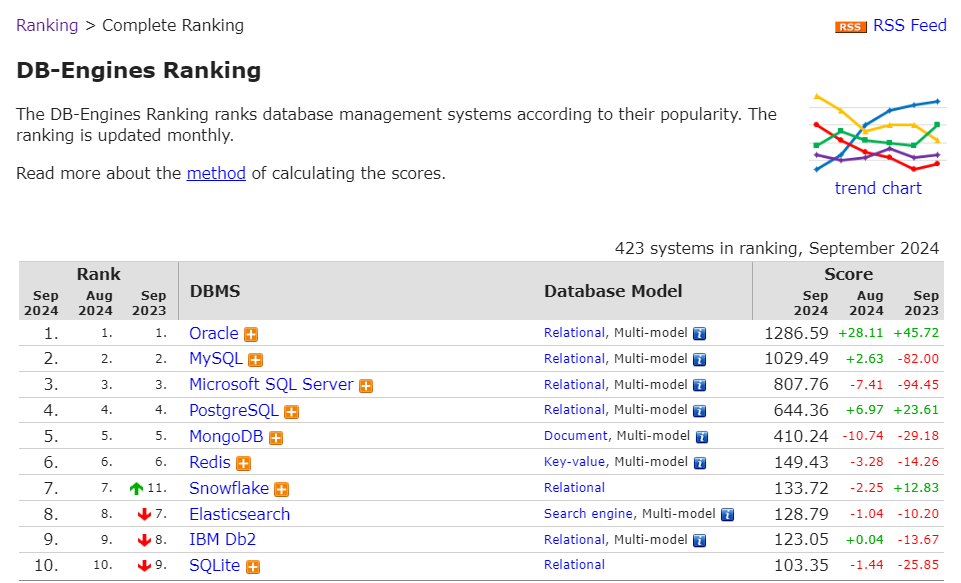Click the plus icon next to Snowflake
961x583 pixels.
[x=282, y=489]
